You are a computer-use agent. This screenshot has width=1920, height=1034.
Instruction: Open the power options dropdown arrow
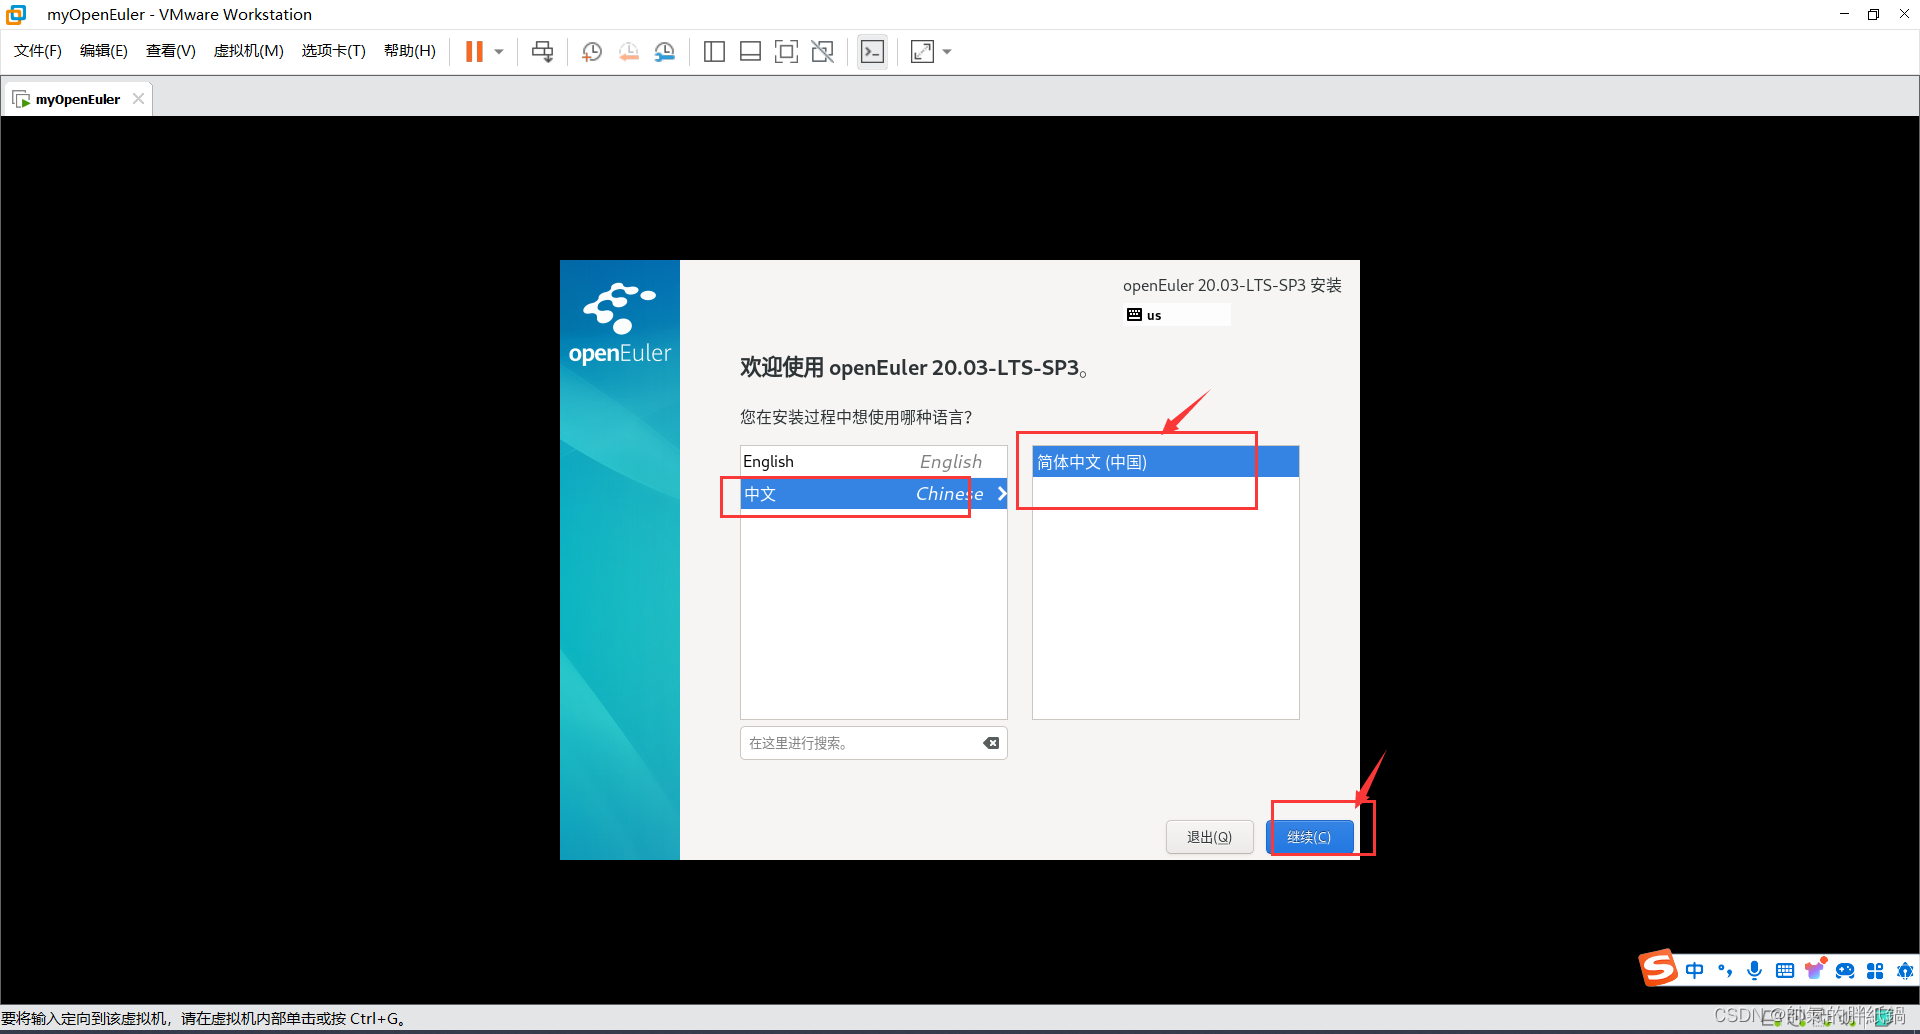(499, 52)
